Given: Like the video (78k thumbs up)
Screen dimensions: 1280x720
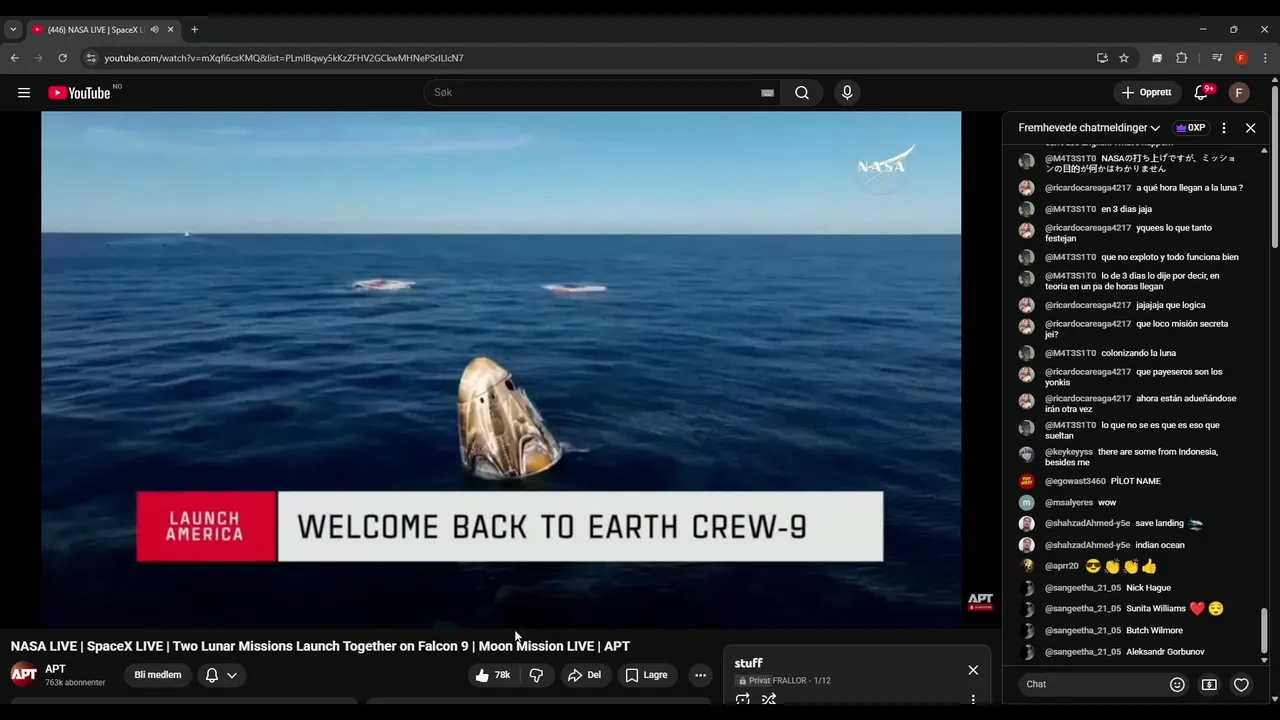Looking at the screenshot, I should pyautogui.click(x=492, y=675).
